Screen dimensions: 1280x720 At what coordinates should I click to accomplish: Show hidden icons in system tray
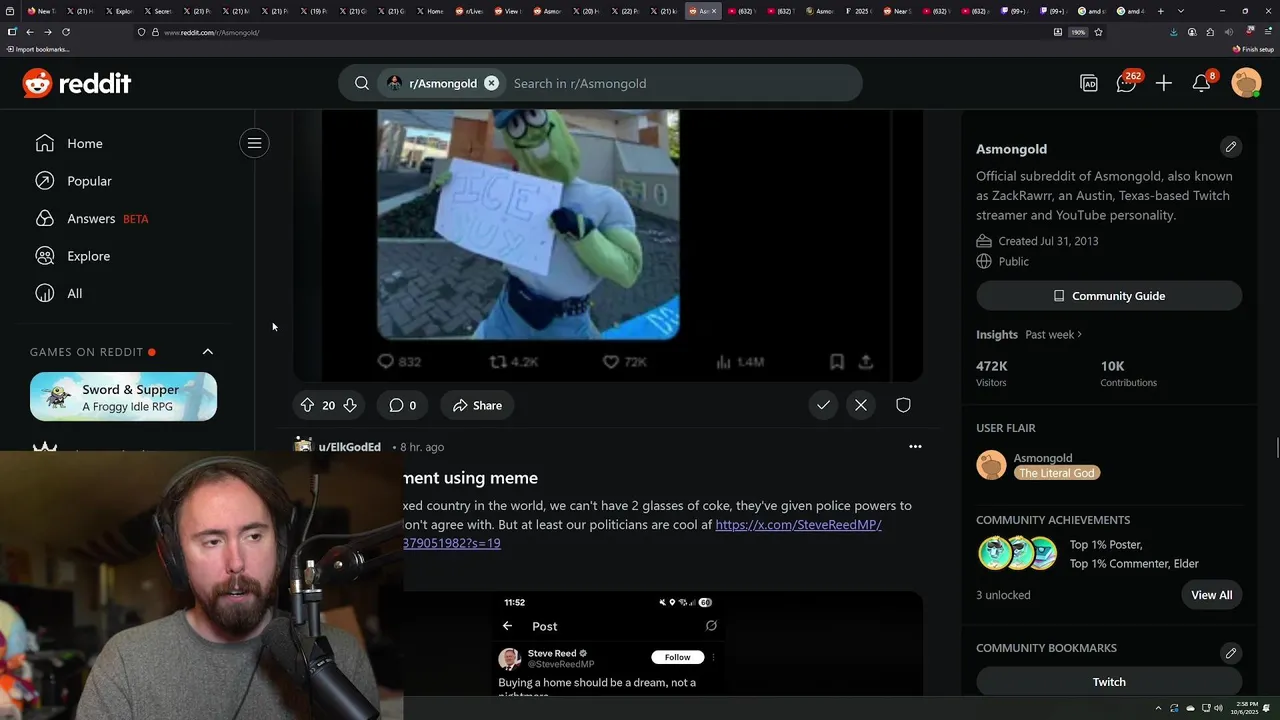(1158, 708)
